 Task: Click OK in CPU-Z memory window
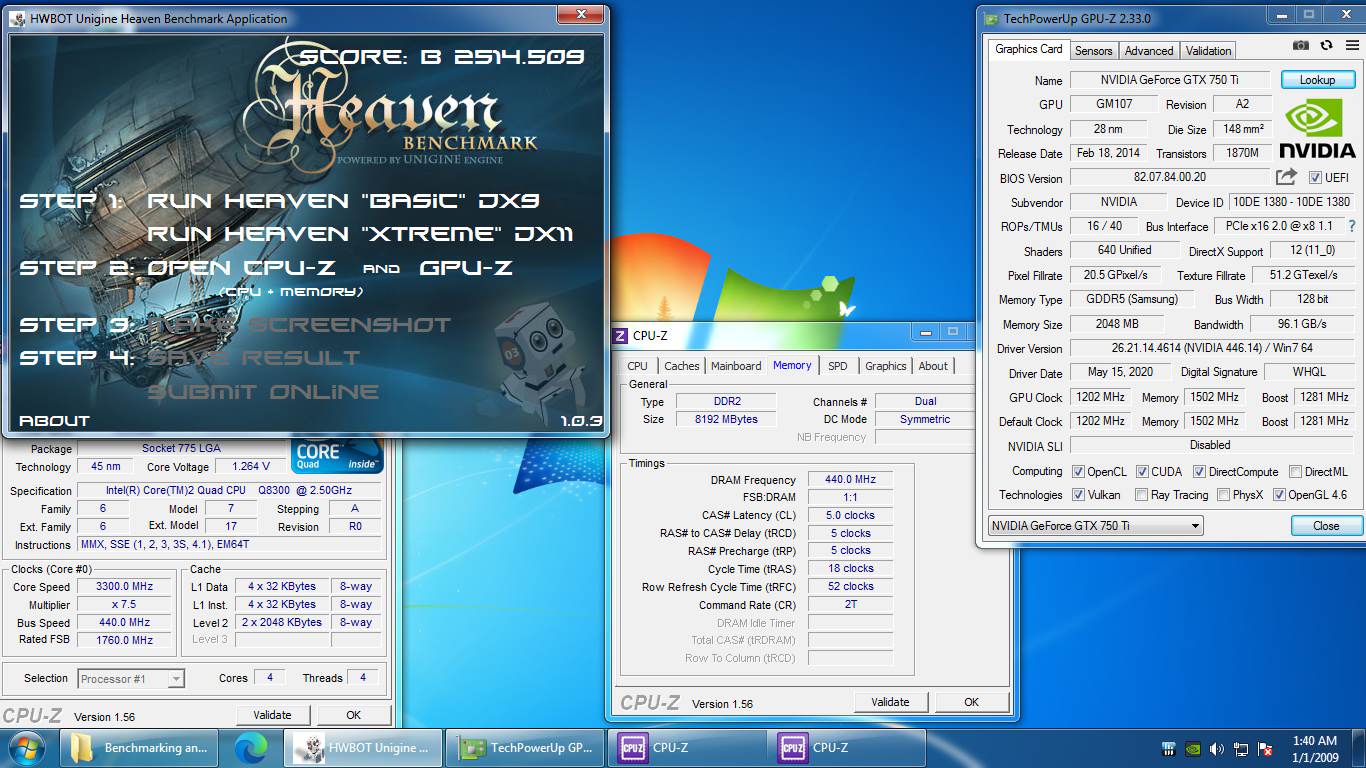[x=971, y=702]
